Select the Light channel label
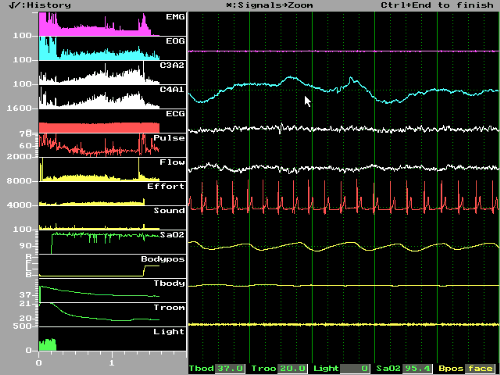This screenshot has width=500, height=375. point(169,332)
